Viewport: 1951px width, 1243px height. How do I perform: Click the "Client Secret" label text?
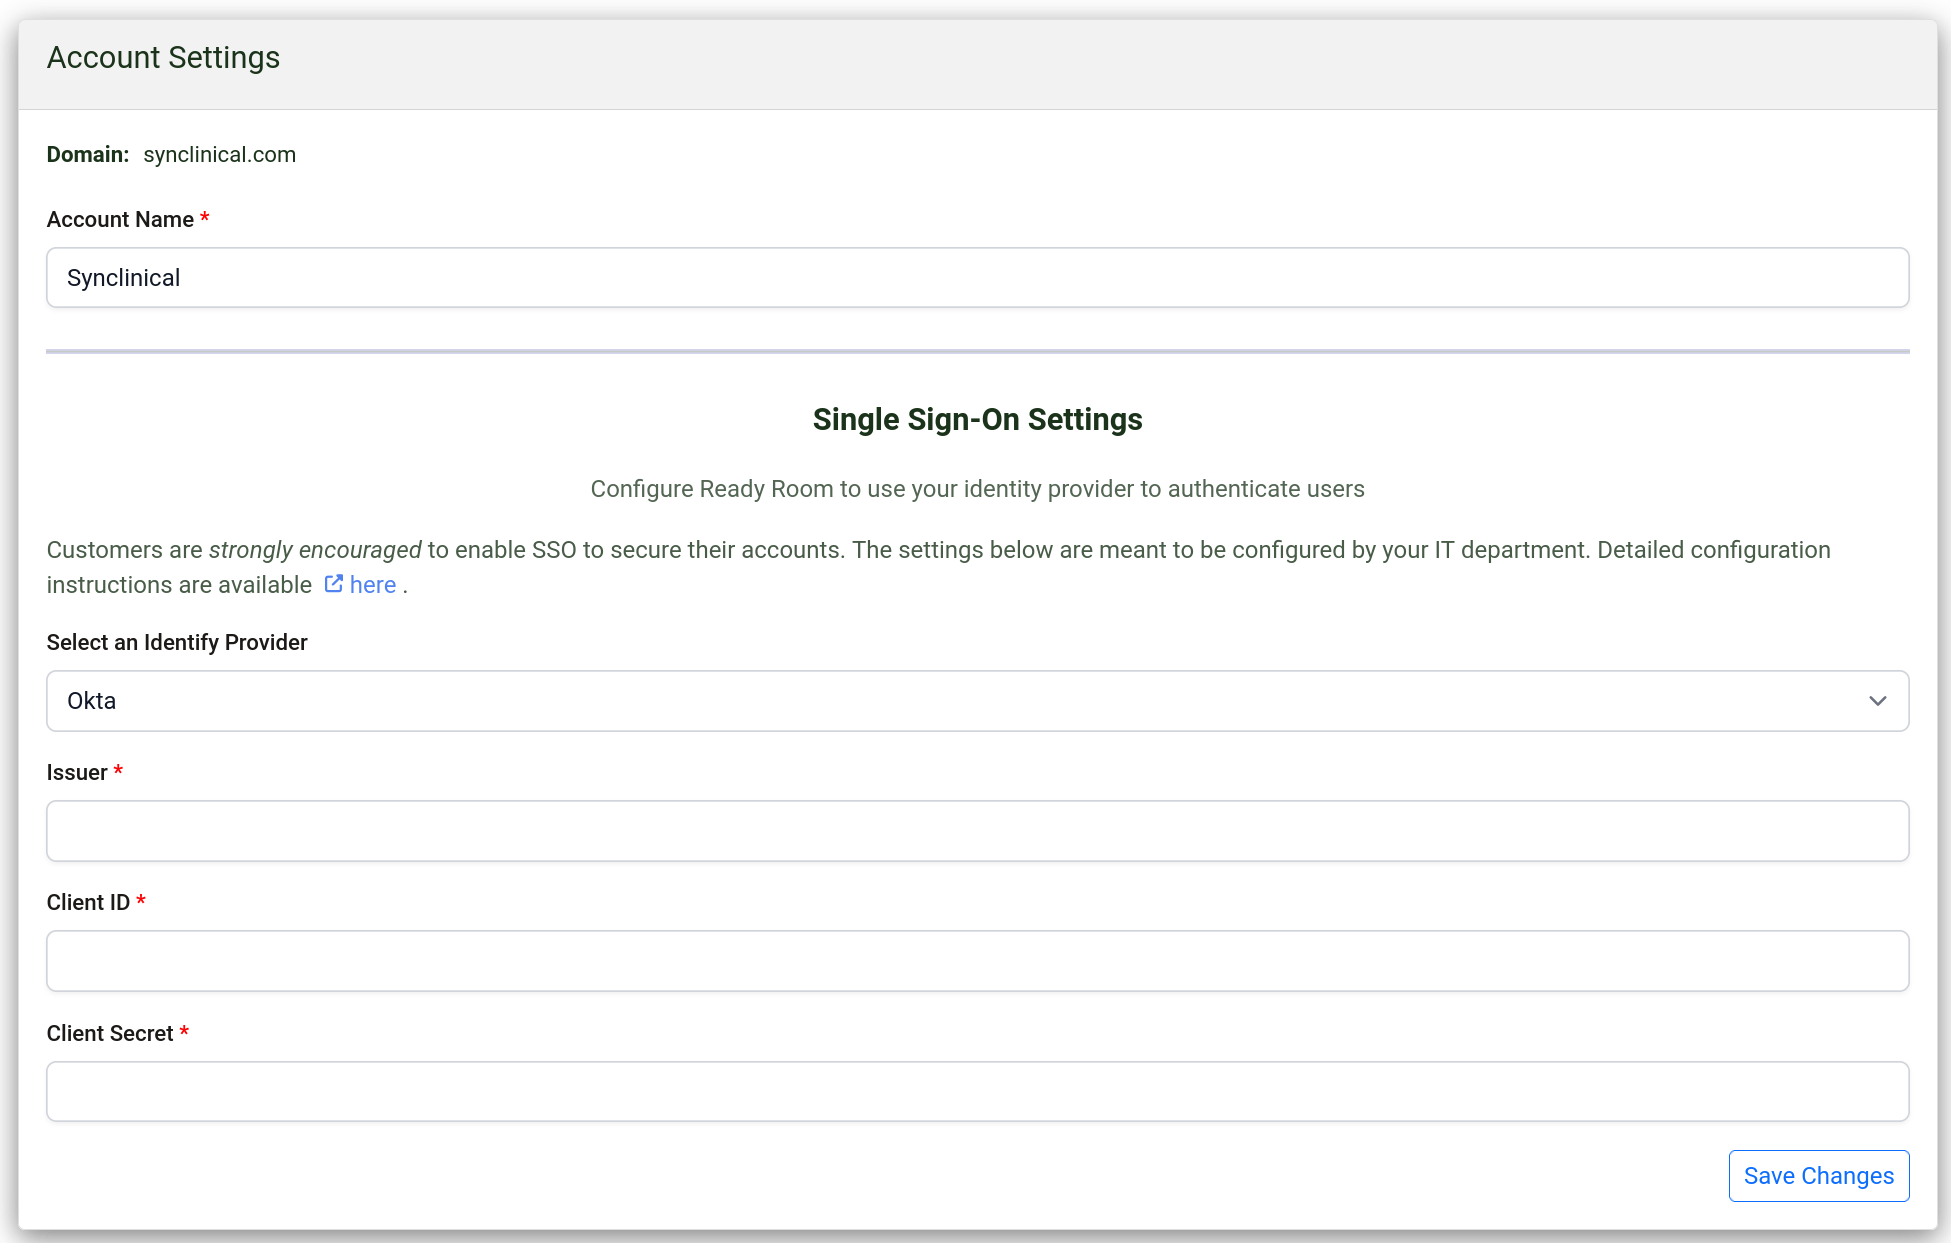(x=110, y=1033)
